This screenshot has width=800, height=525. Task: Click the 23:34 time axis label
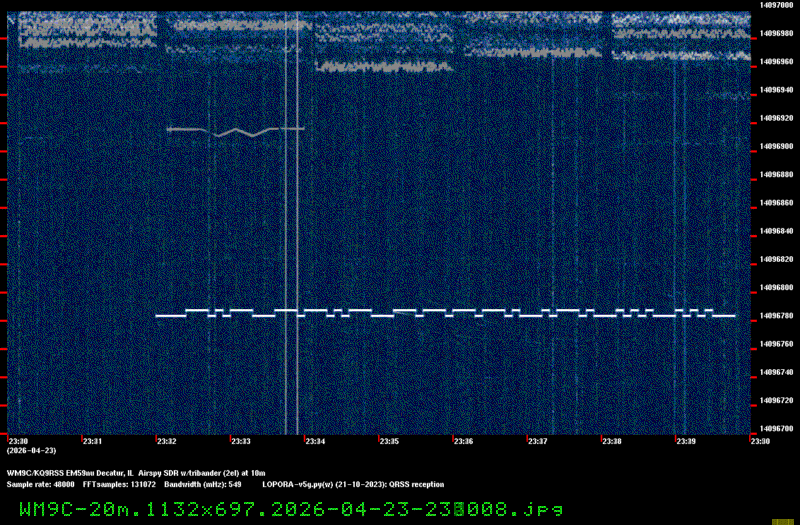[x=316, y=441]
